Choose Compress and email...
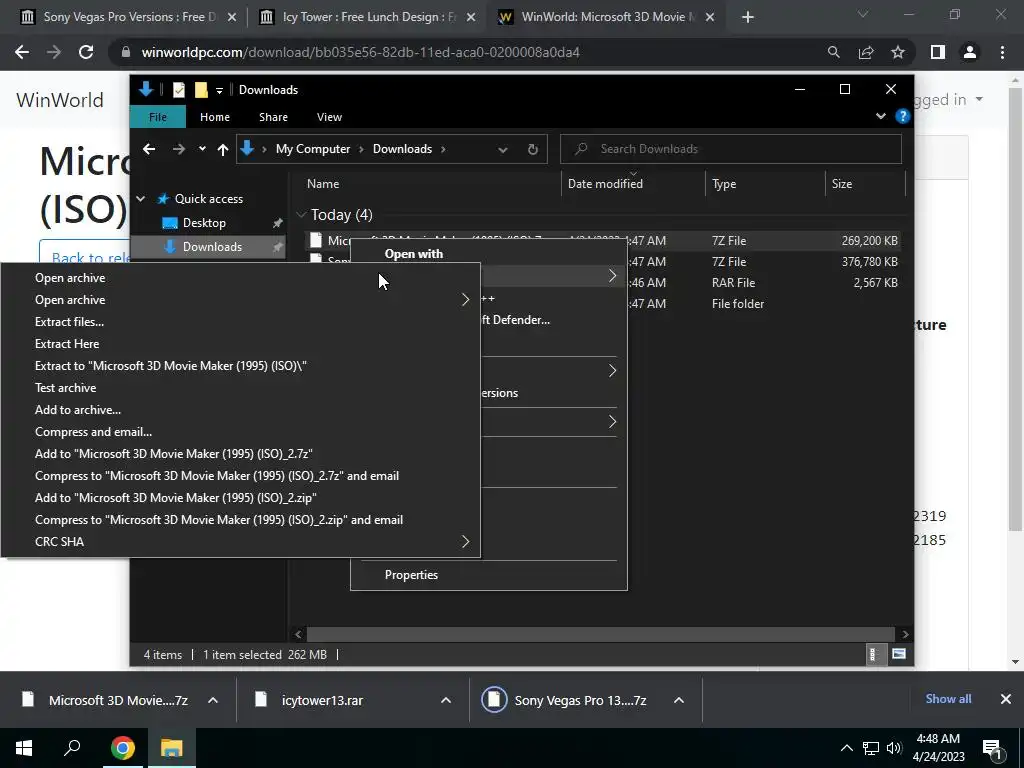The width and height of the screenshot is (1024, 768). point(240,432)
